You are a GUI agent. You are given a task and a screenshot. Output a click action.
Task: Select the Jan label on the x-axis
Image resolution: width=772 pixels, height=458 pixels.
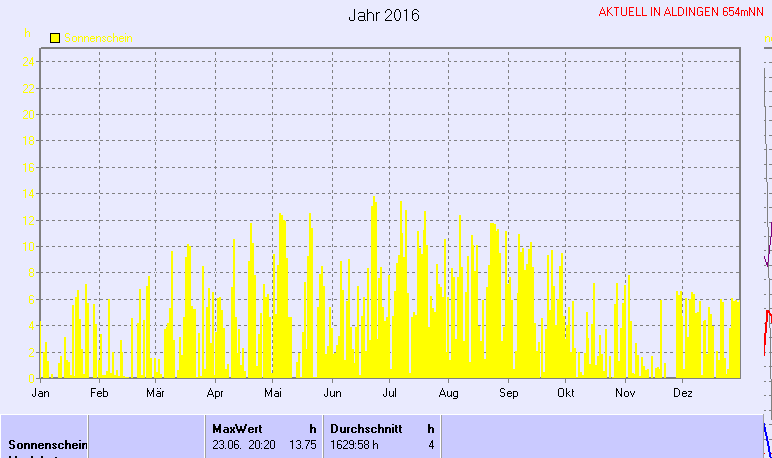(41, 394)
